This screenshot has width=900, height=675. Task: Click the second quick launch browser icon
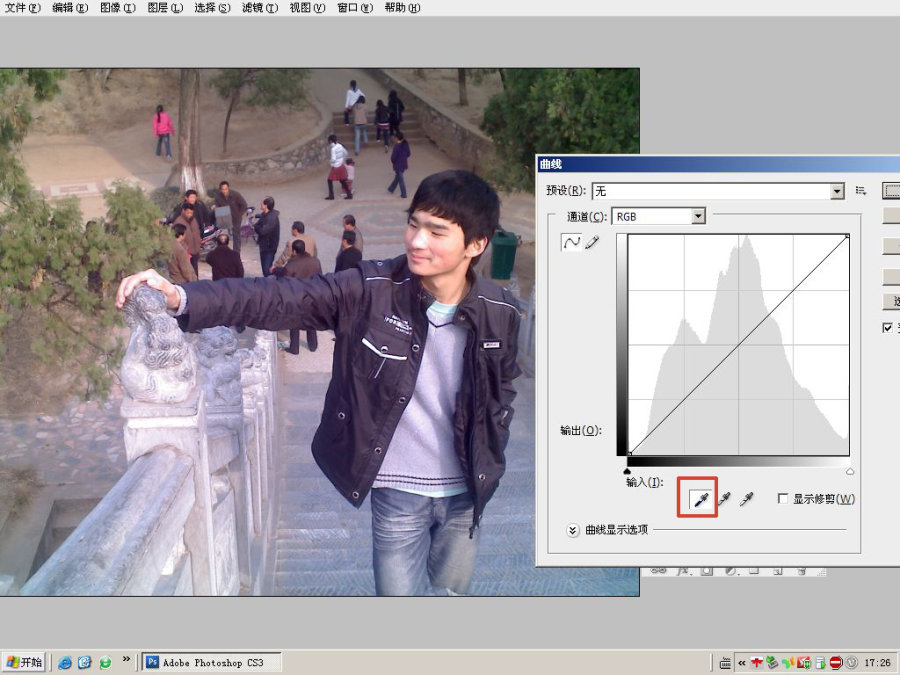tap(85, 662)
